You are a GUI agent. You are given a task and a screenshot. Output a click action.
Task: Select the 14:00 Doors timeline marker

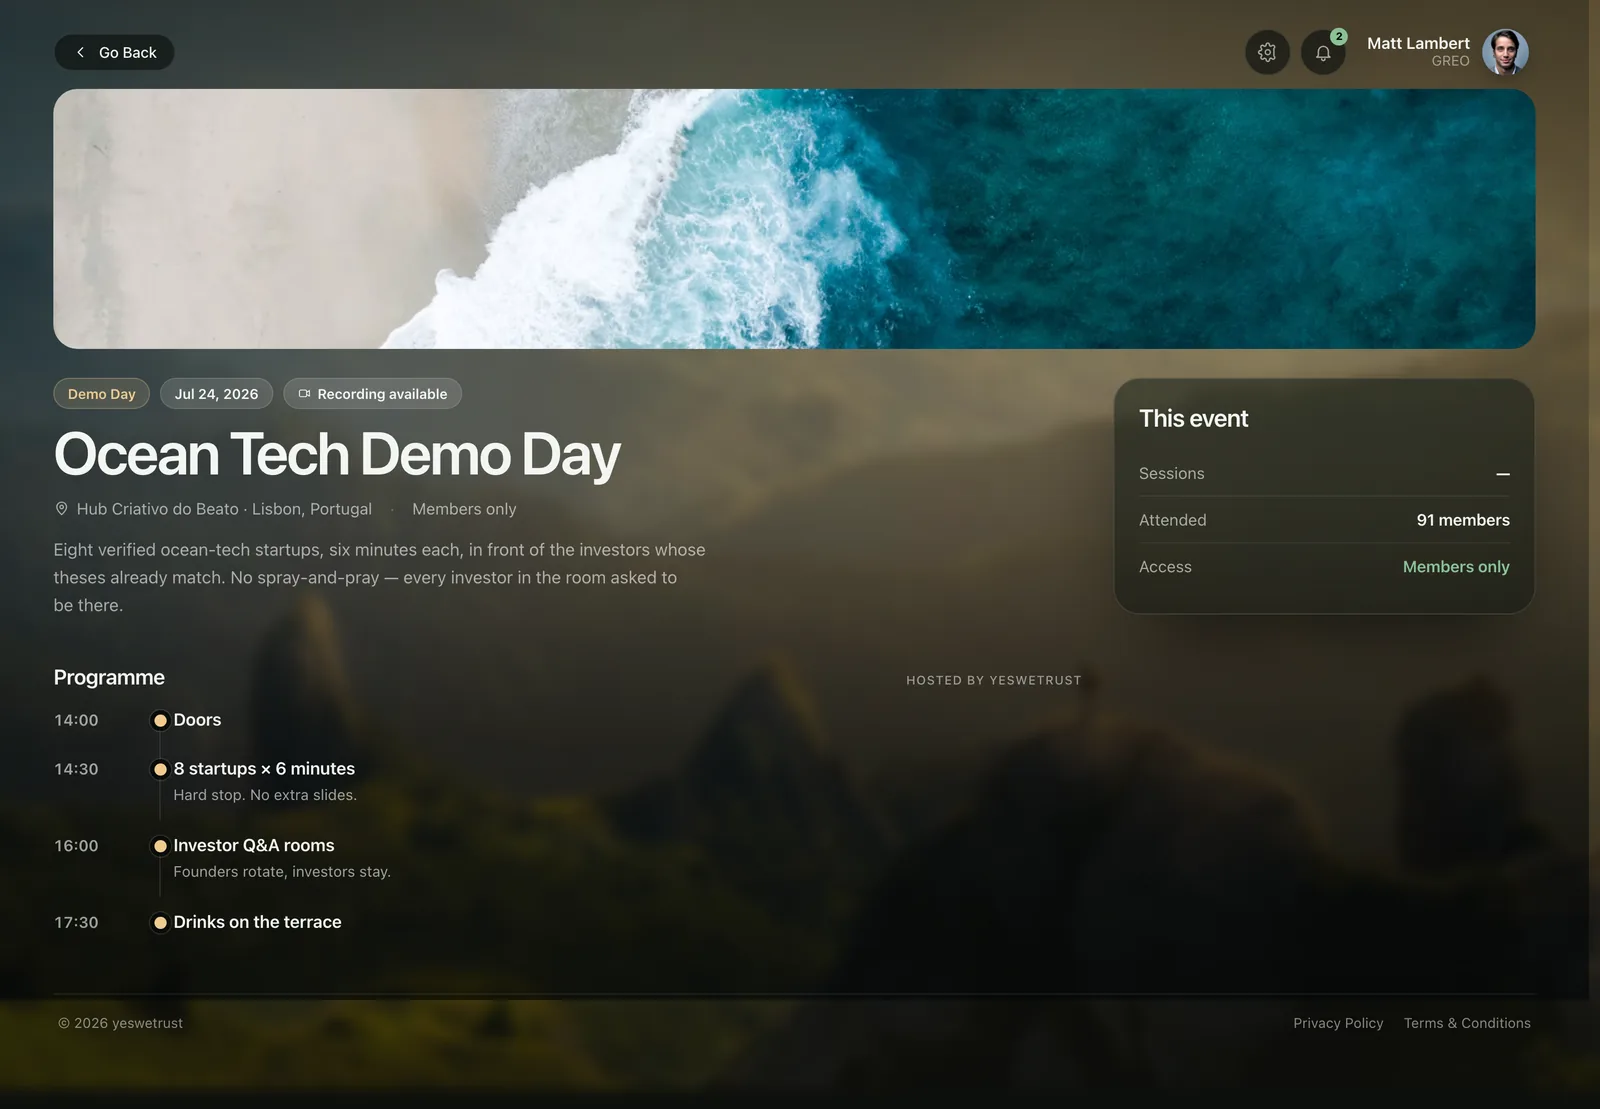pos(160,720)
